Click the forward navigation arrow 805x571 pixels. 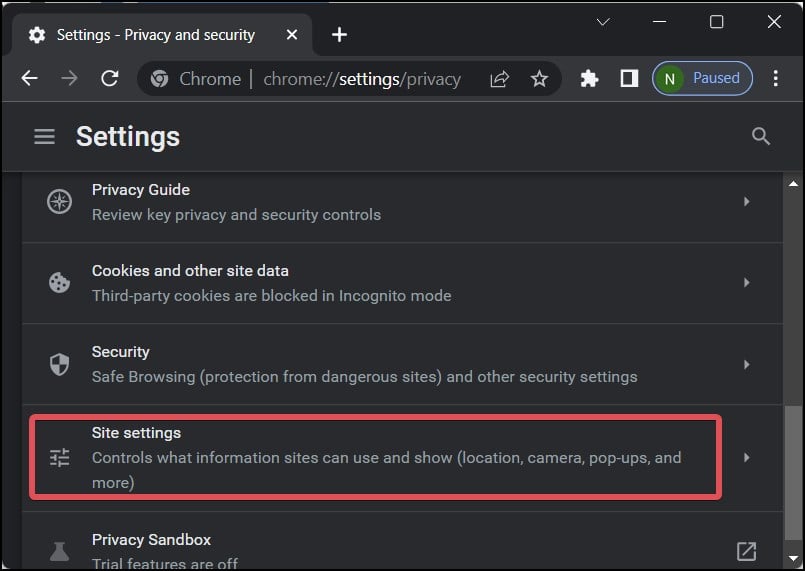(69, 79)
